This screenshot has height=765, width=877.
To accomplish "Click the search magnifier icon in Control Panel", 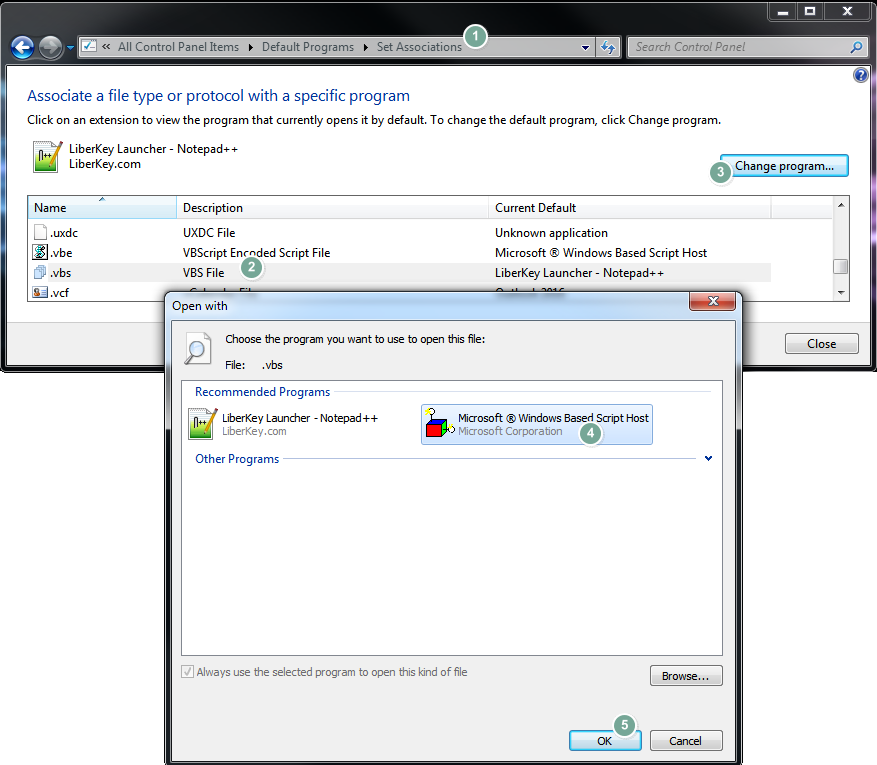I will pyautogui.click(x=856, y=47).
